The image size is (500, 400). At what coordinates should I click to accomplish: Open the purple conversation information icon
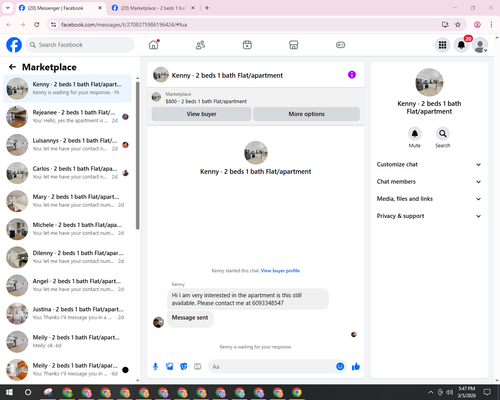pos(352,75)
